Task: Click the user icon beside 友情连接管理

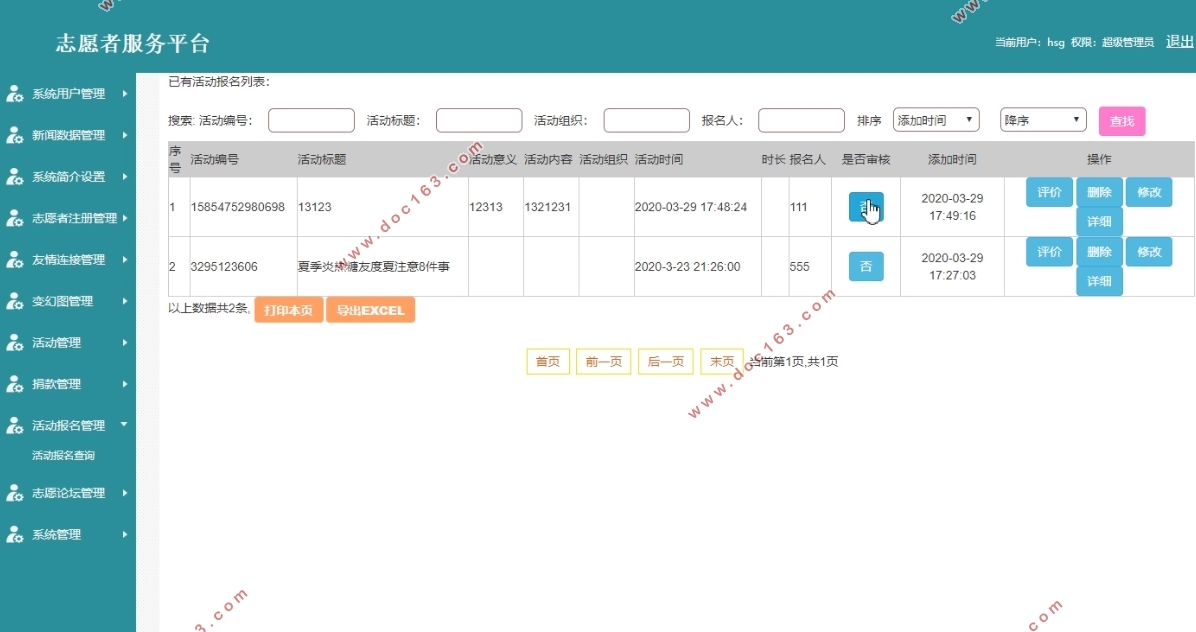Action: click(14, 260)
